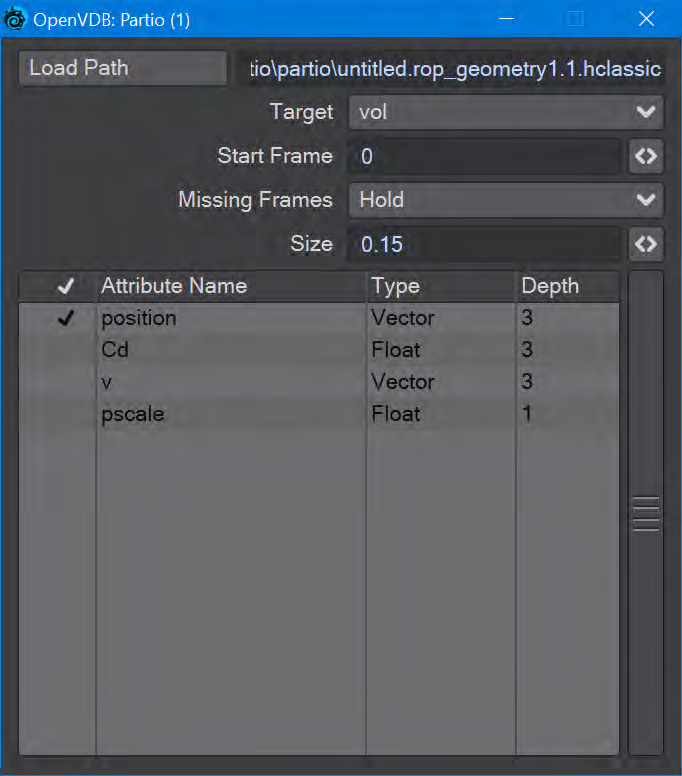Click the Start Frame envelope arrows button
The height and width of the screenshot is (776, 682).
646,156
